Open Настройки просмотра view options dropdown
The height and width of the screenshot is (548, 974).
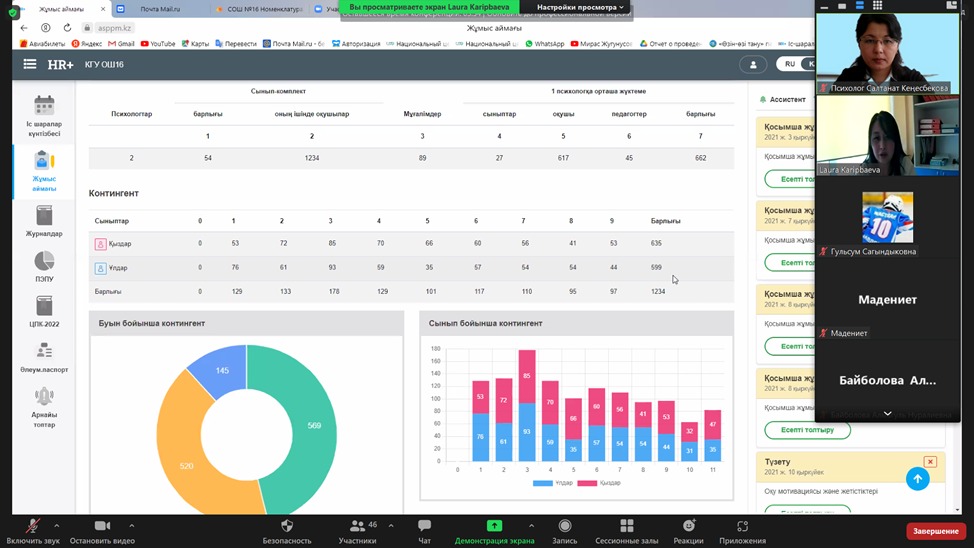click(580, 7)
